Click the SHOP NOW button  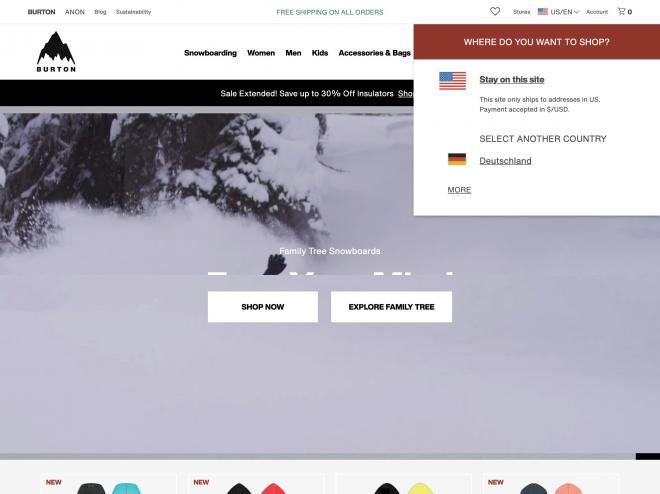263,307
